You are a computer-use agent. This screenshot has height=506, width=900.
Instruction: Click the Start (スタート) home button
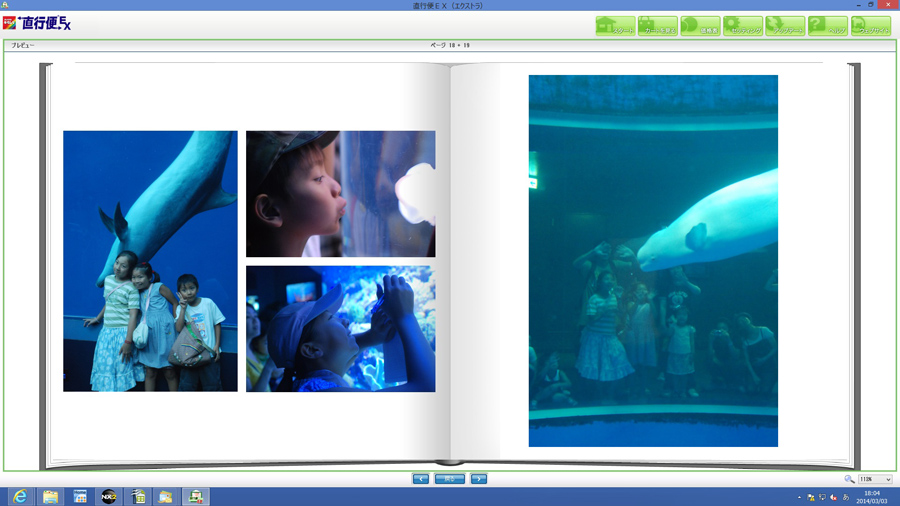615,26
